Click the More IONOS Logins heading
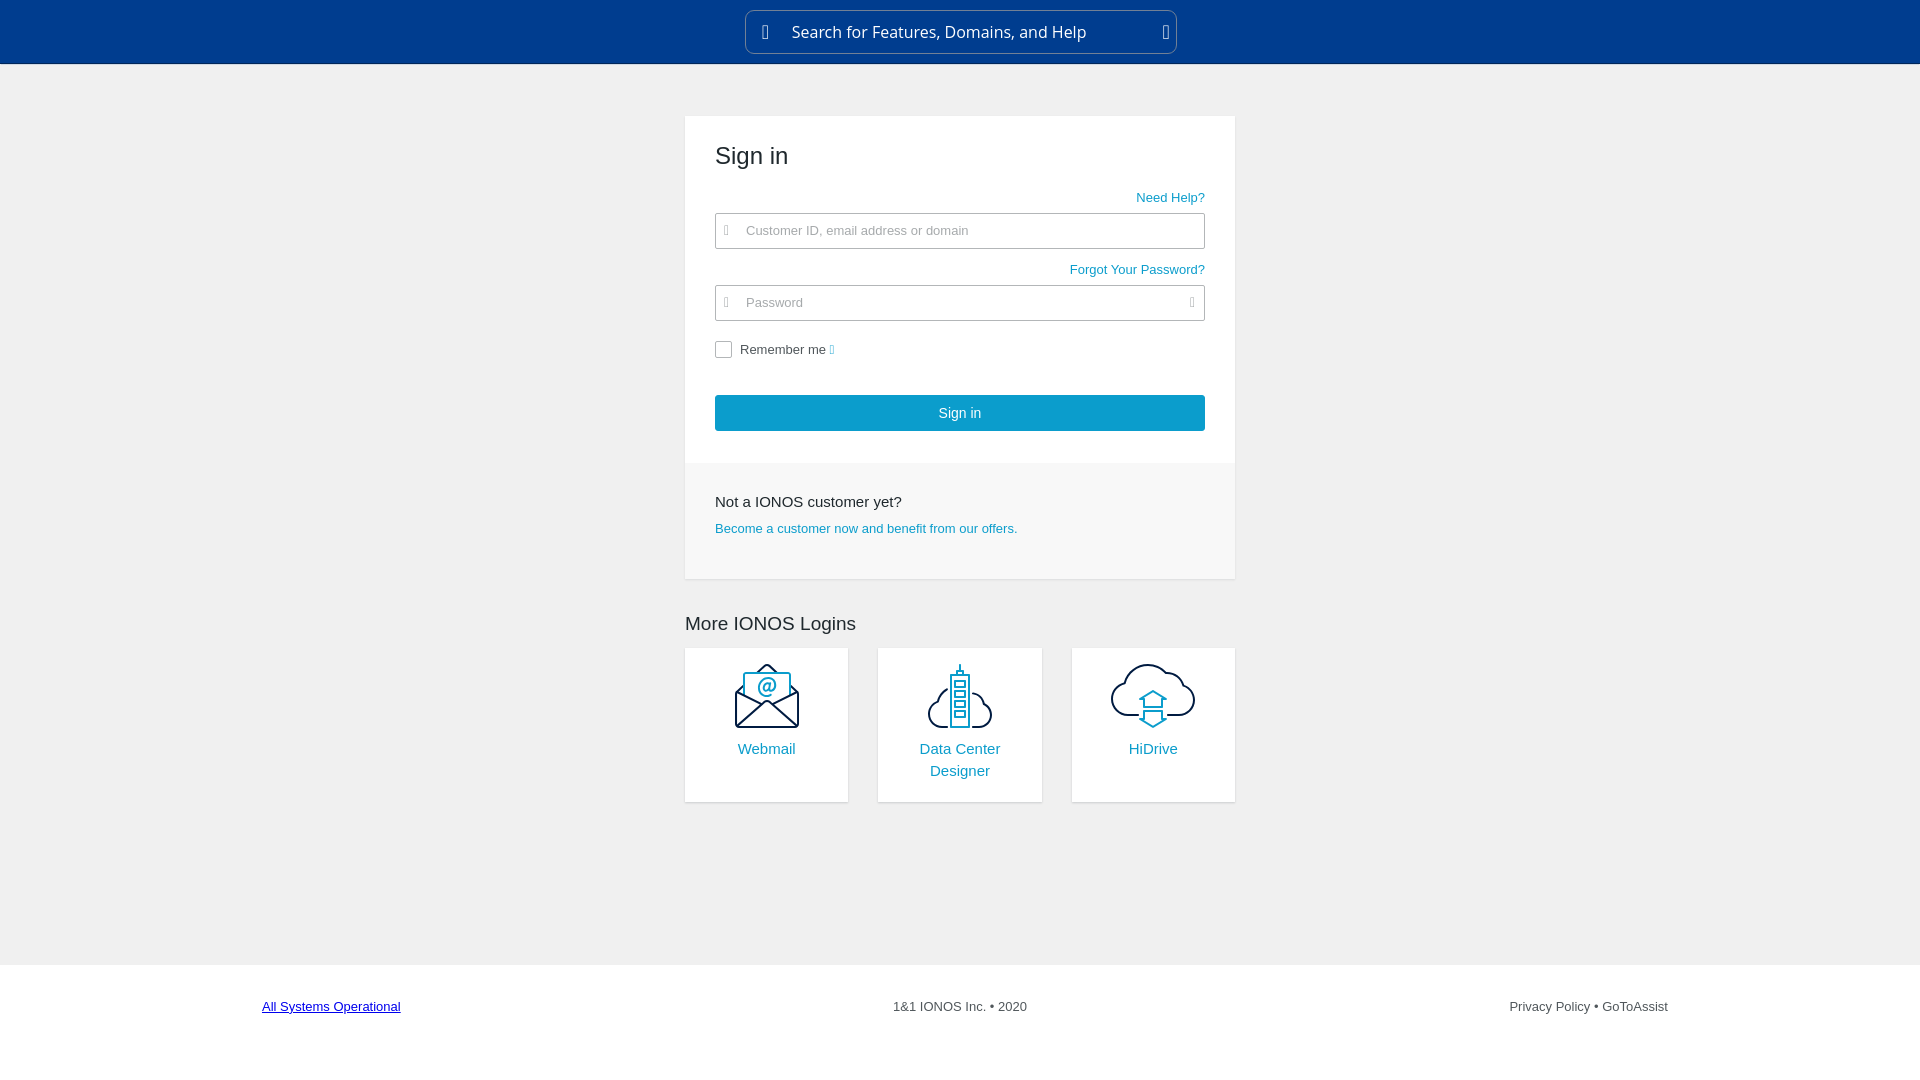 pyautogui.click(x=770, y=624)
